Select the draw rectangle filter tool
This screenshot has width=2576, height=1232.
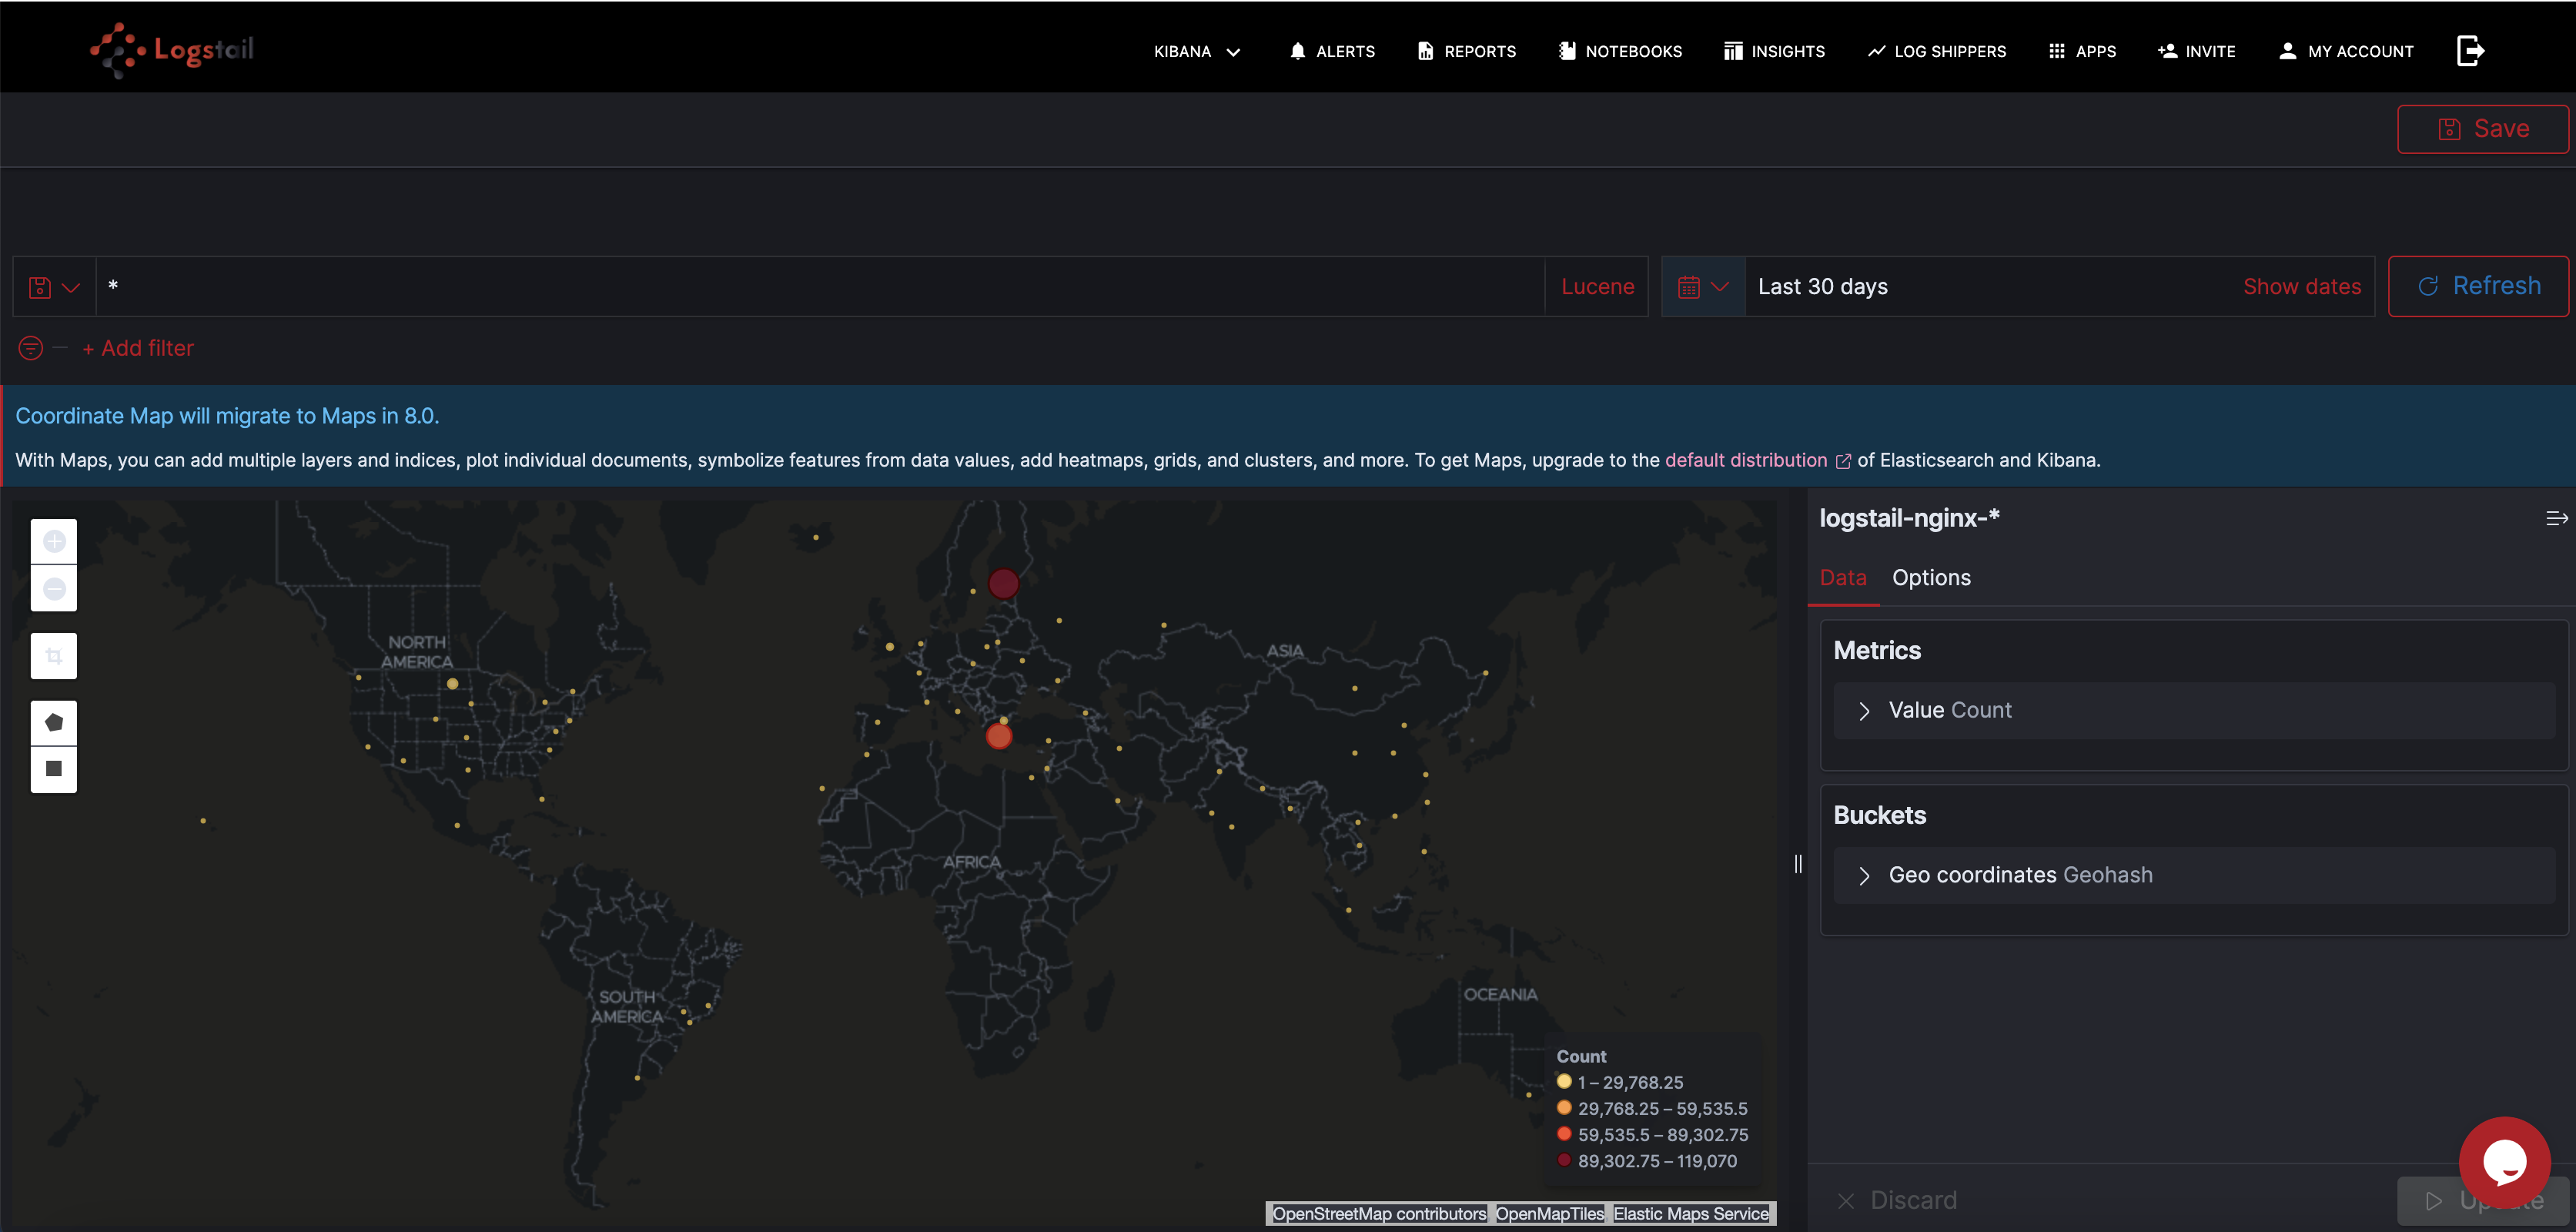click(54, 768)
